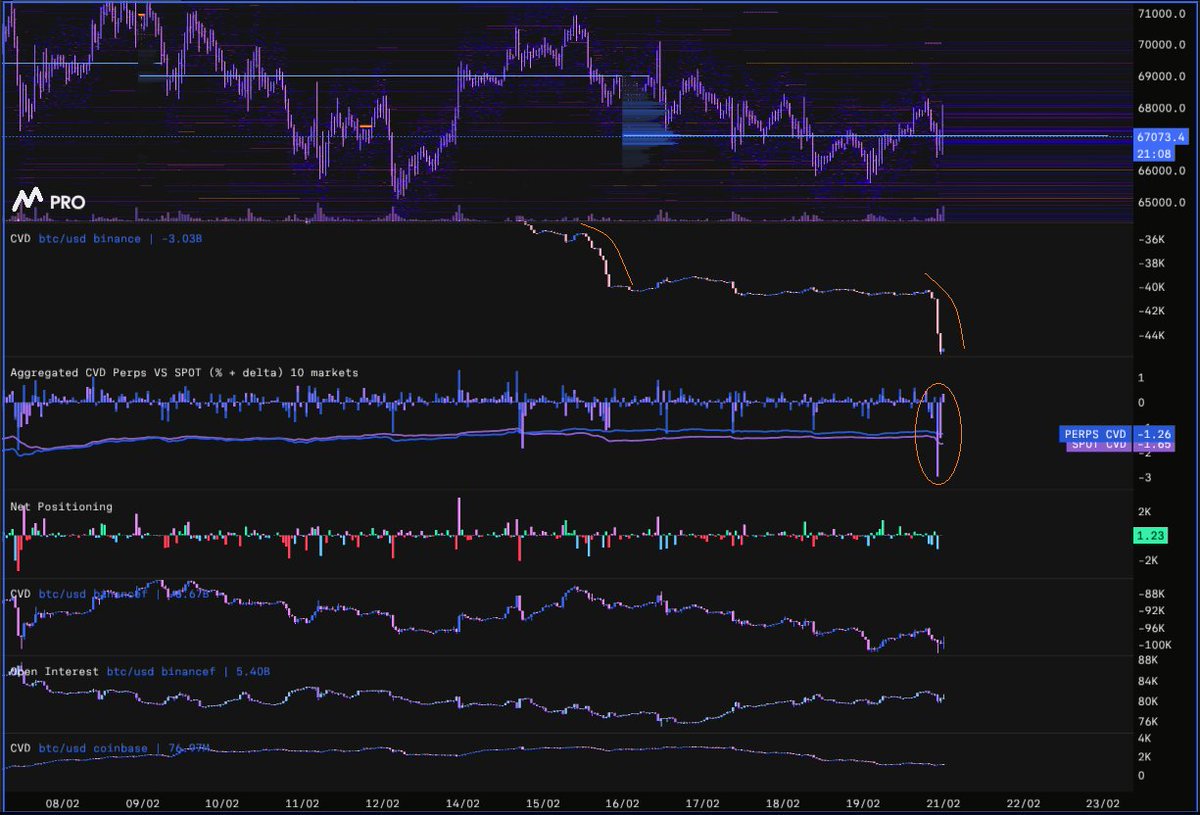This screenshot has width=1200, height=815.
Task: Click the current price tag 67073.4
Action: 1160,135
